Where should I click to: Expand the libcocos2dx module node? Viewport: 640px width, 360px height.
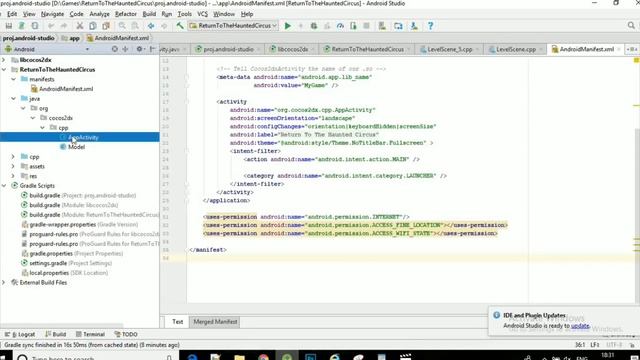click(4, 60)
